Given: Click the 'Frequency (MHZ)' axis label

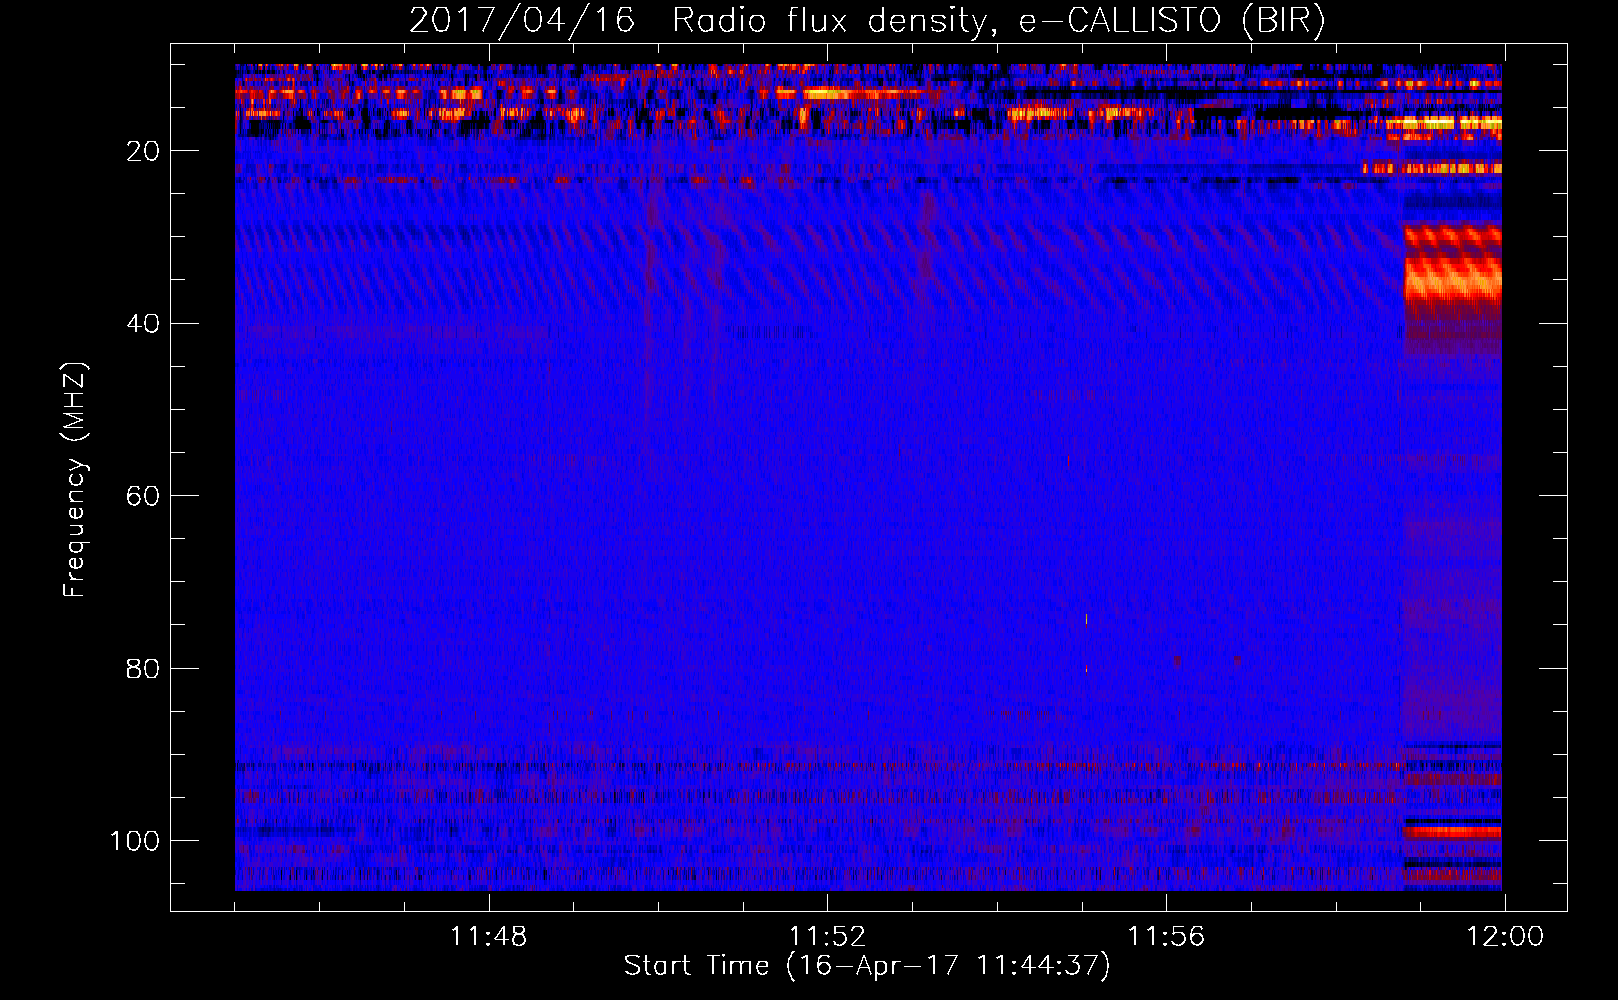Looking at the screenshot, I should [x=75, y=480].
